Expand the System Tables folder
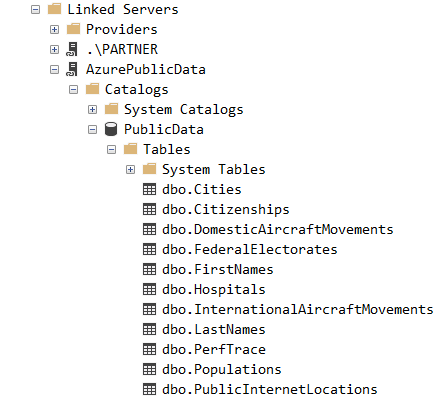 (130, 170)
